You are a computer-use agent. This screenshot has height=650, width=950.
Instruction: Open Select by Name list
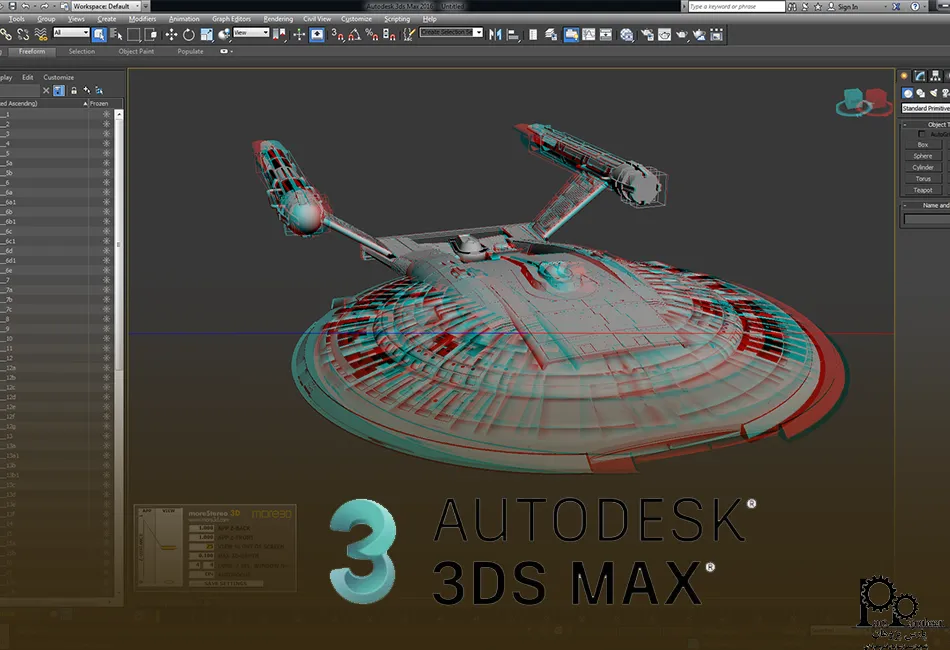(x=117, y=34)
